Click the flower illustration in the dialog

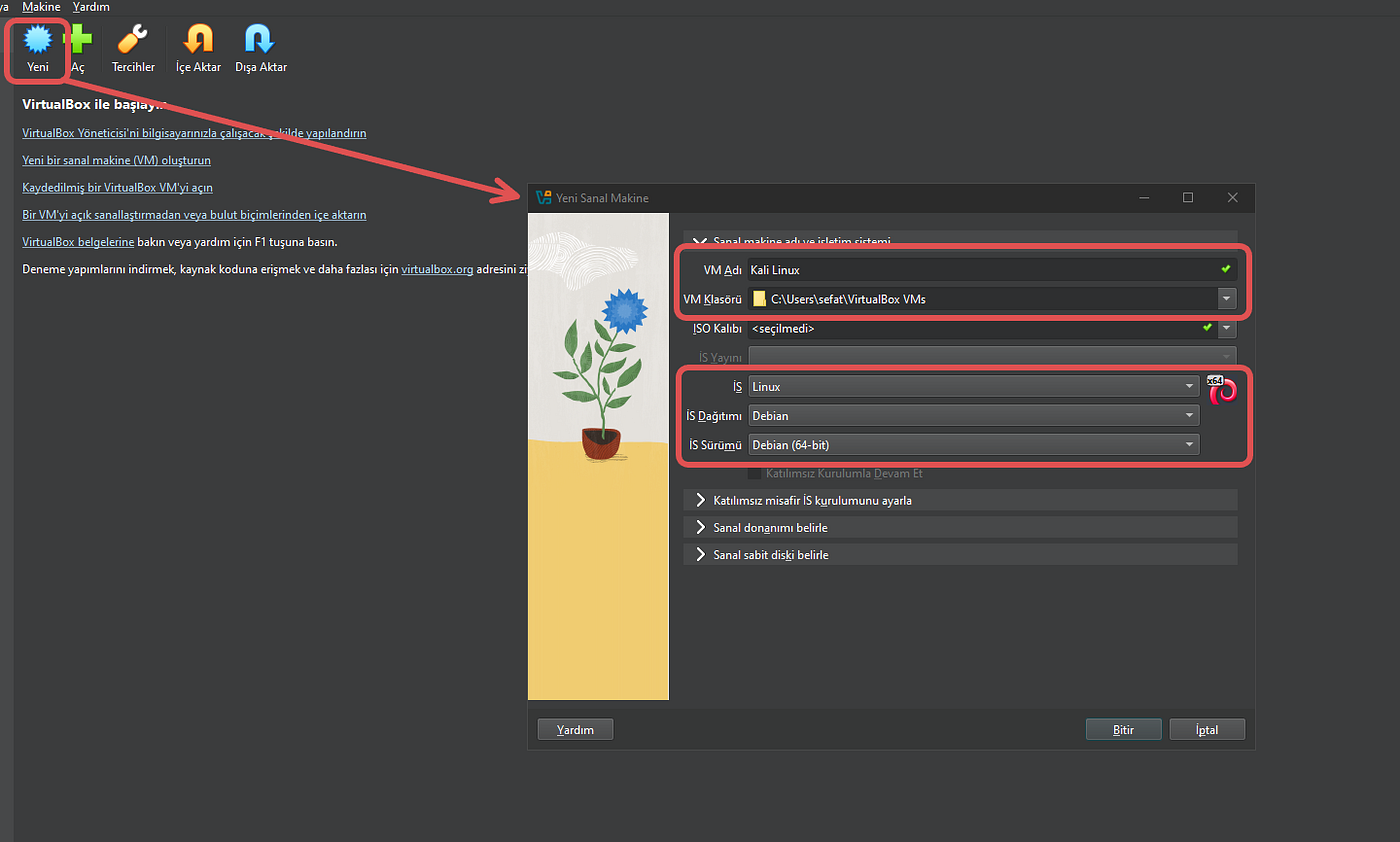click(x=598, y=457)
